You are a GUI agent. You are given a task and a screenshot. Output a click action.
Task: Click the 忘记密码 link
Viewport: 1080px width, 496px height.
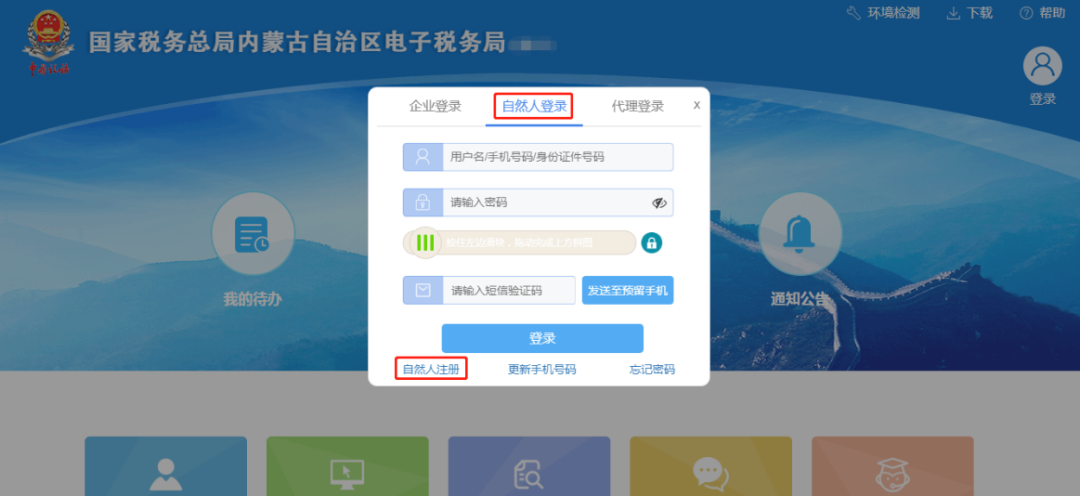pyautogui.click(x=652, y=369)
